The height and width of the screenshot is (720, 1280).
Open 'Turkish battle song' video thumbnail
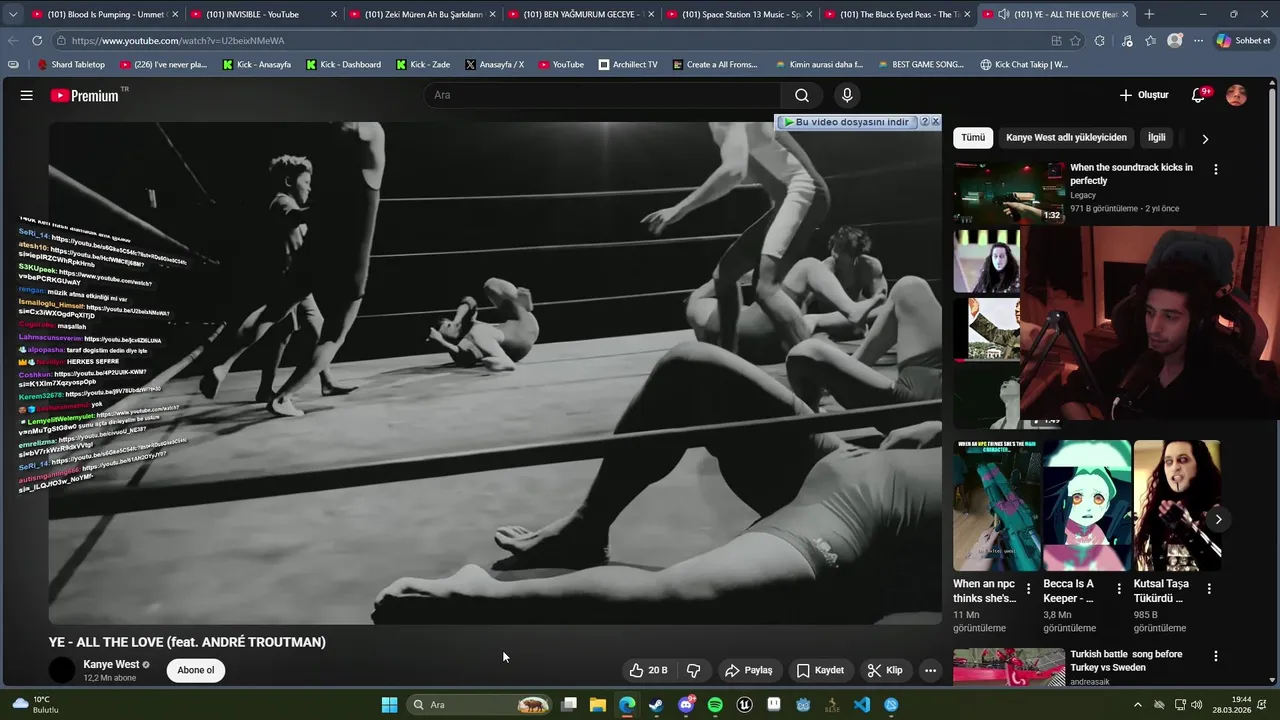tap(1008, 667)
